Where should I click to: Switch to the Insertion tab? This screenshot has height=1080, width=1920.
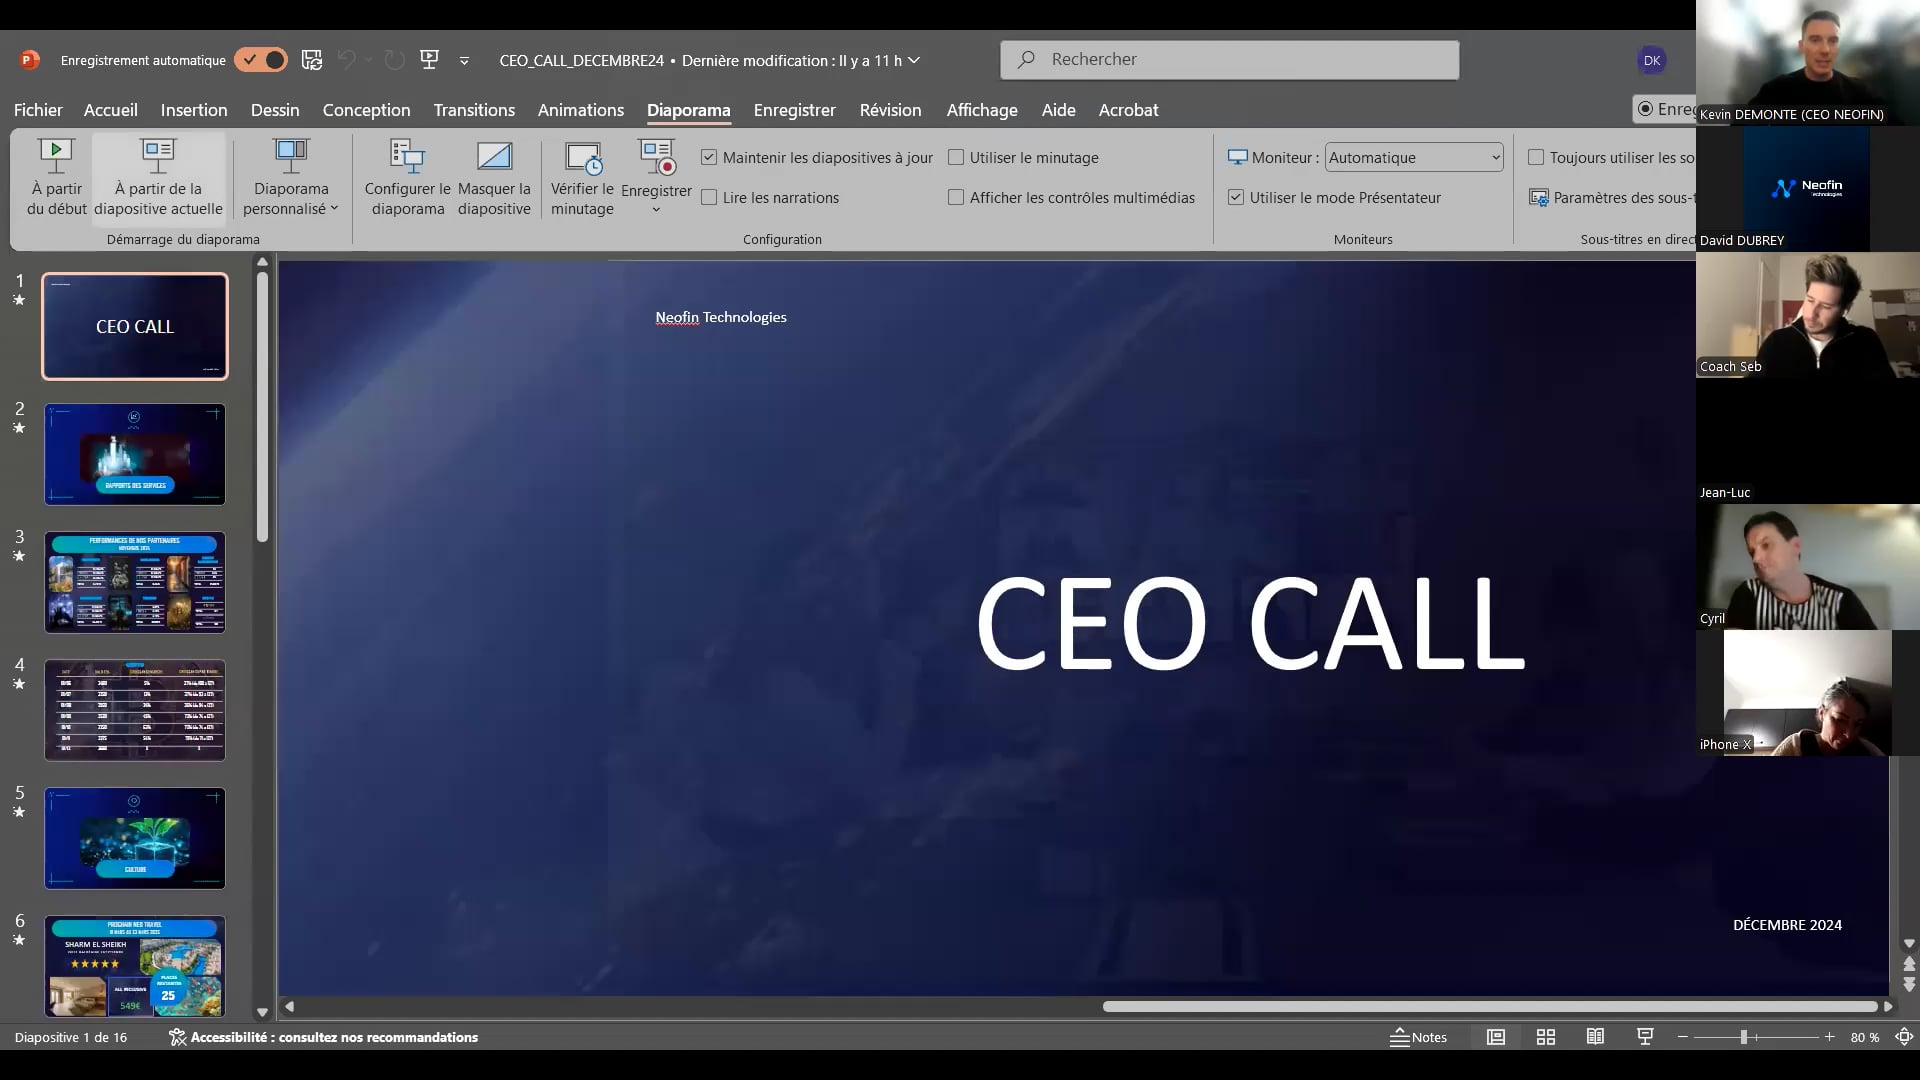pos(194,110)
